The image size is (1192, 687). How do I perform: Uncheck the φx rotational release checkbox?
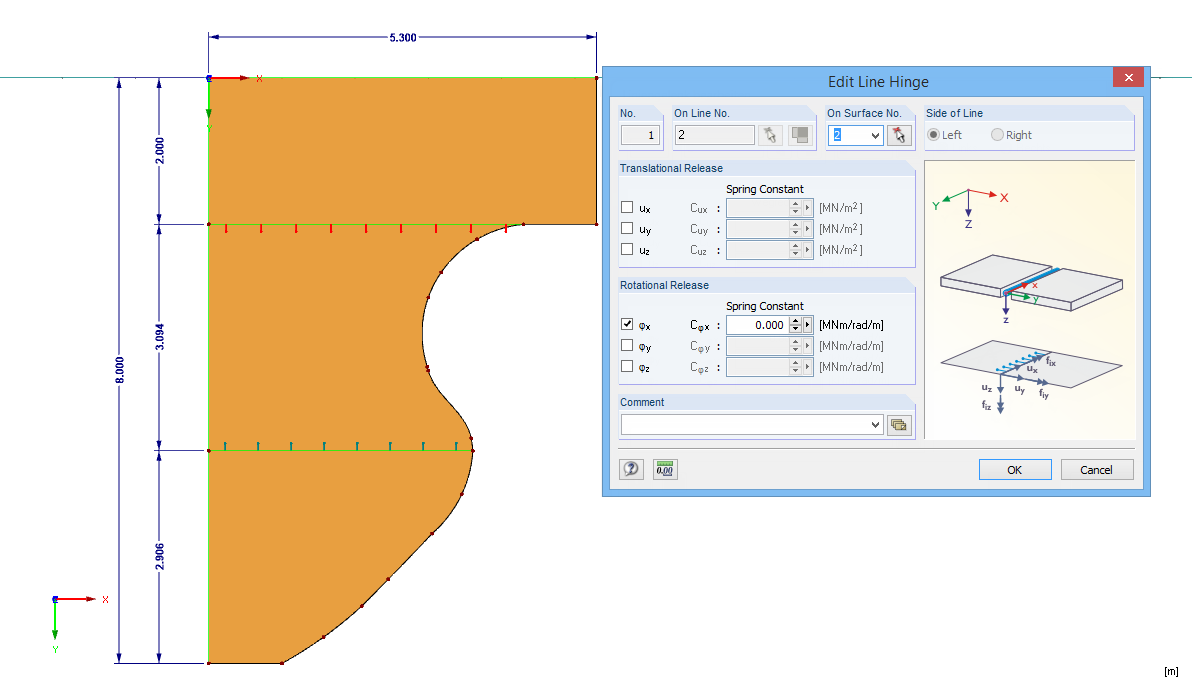(x=627, y=325)
